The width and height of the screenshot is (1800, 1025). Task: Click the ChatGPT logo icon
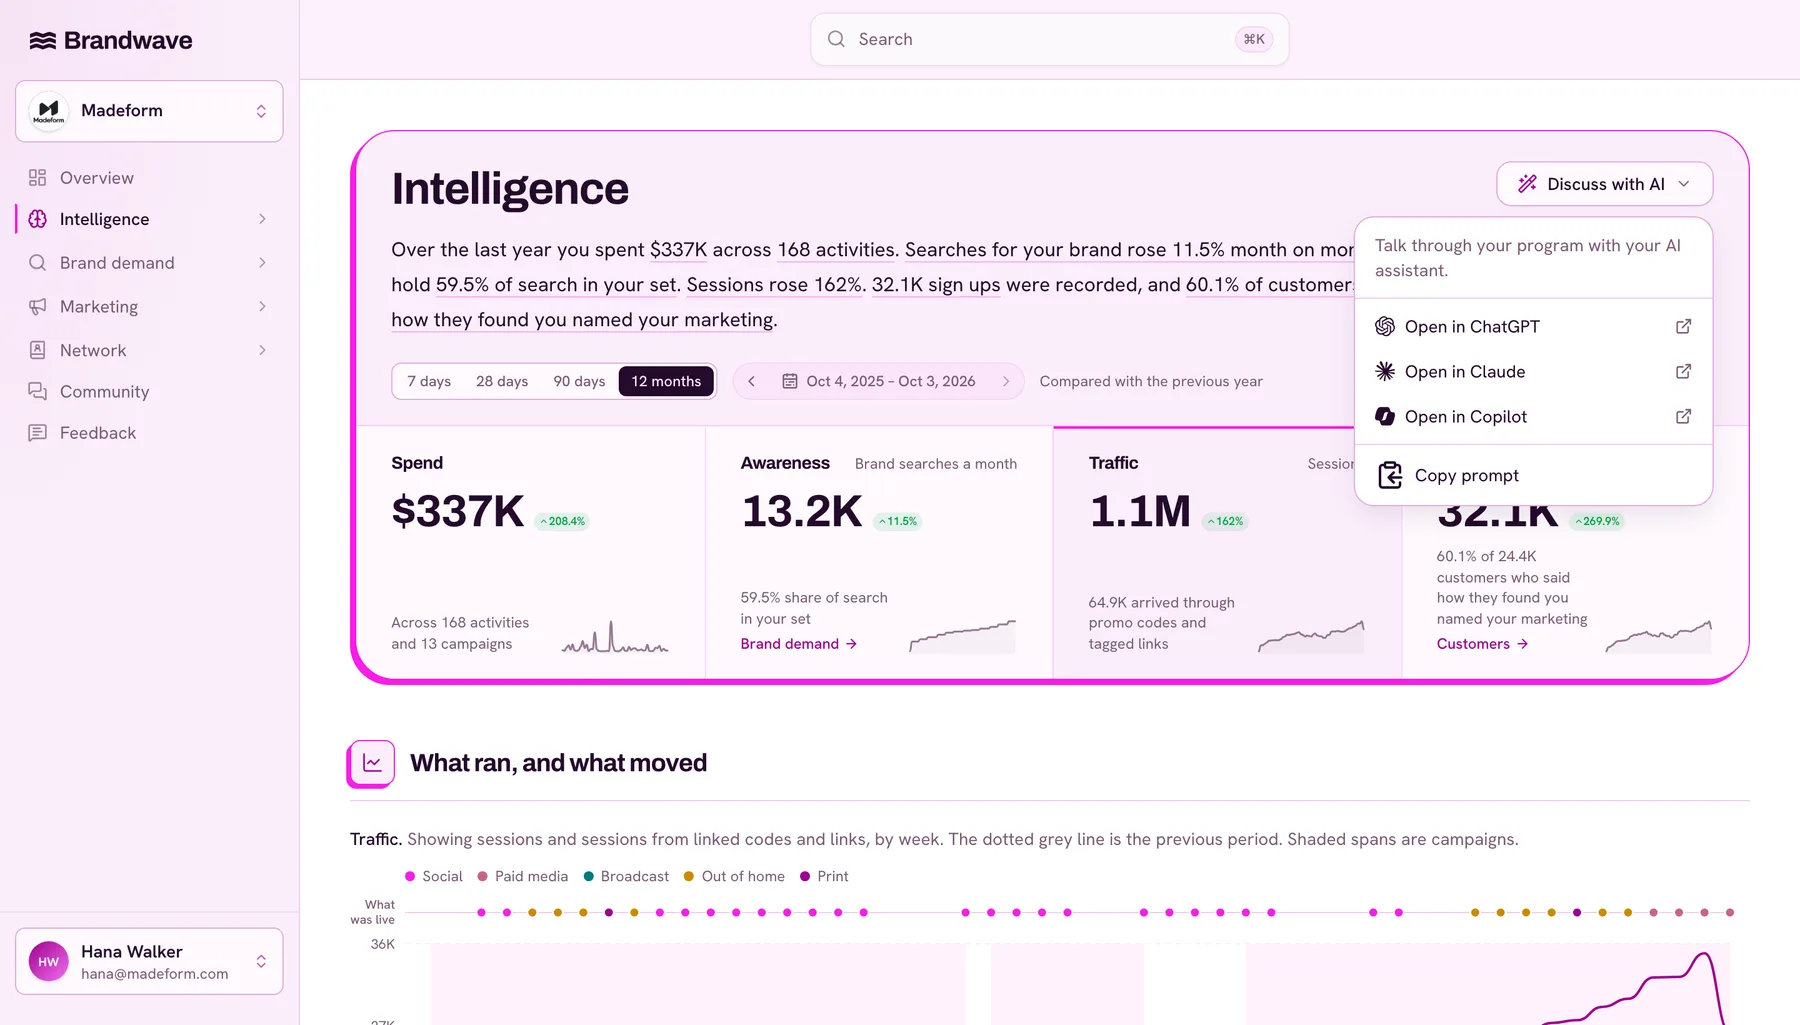(x=1385, y=327)
